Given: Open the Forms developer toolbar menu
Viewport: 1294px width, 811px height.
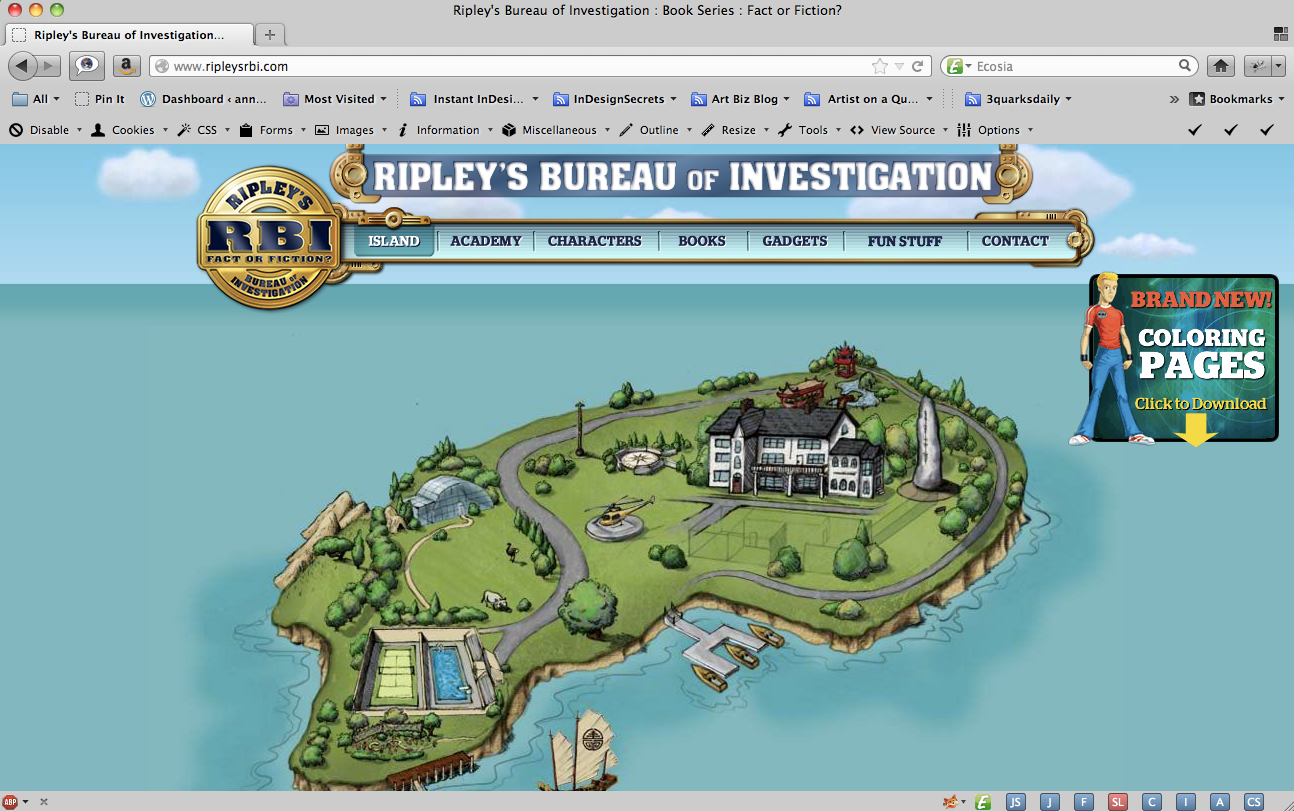Looking at the screenshot, I should coord(273,130).
